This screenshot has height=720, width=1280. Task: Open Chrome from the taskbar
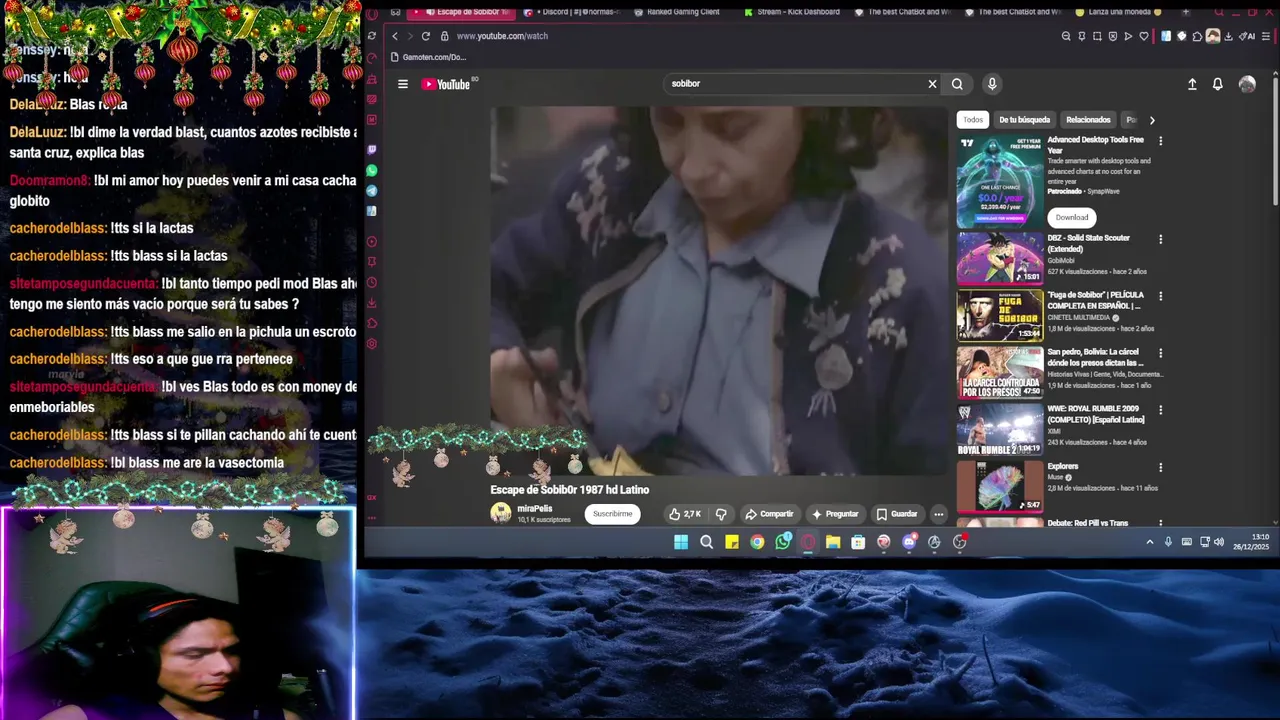click(757, 542)
